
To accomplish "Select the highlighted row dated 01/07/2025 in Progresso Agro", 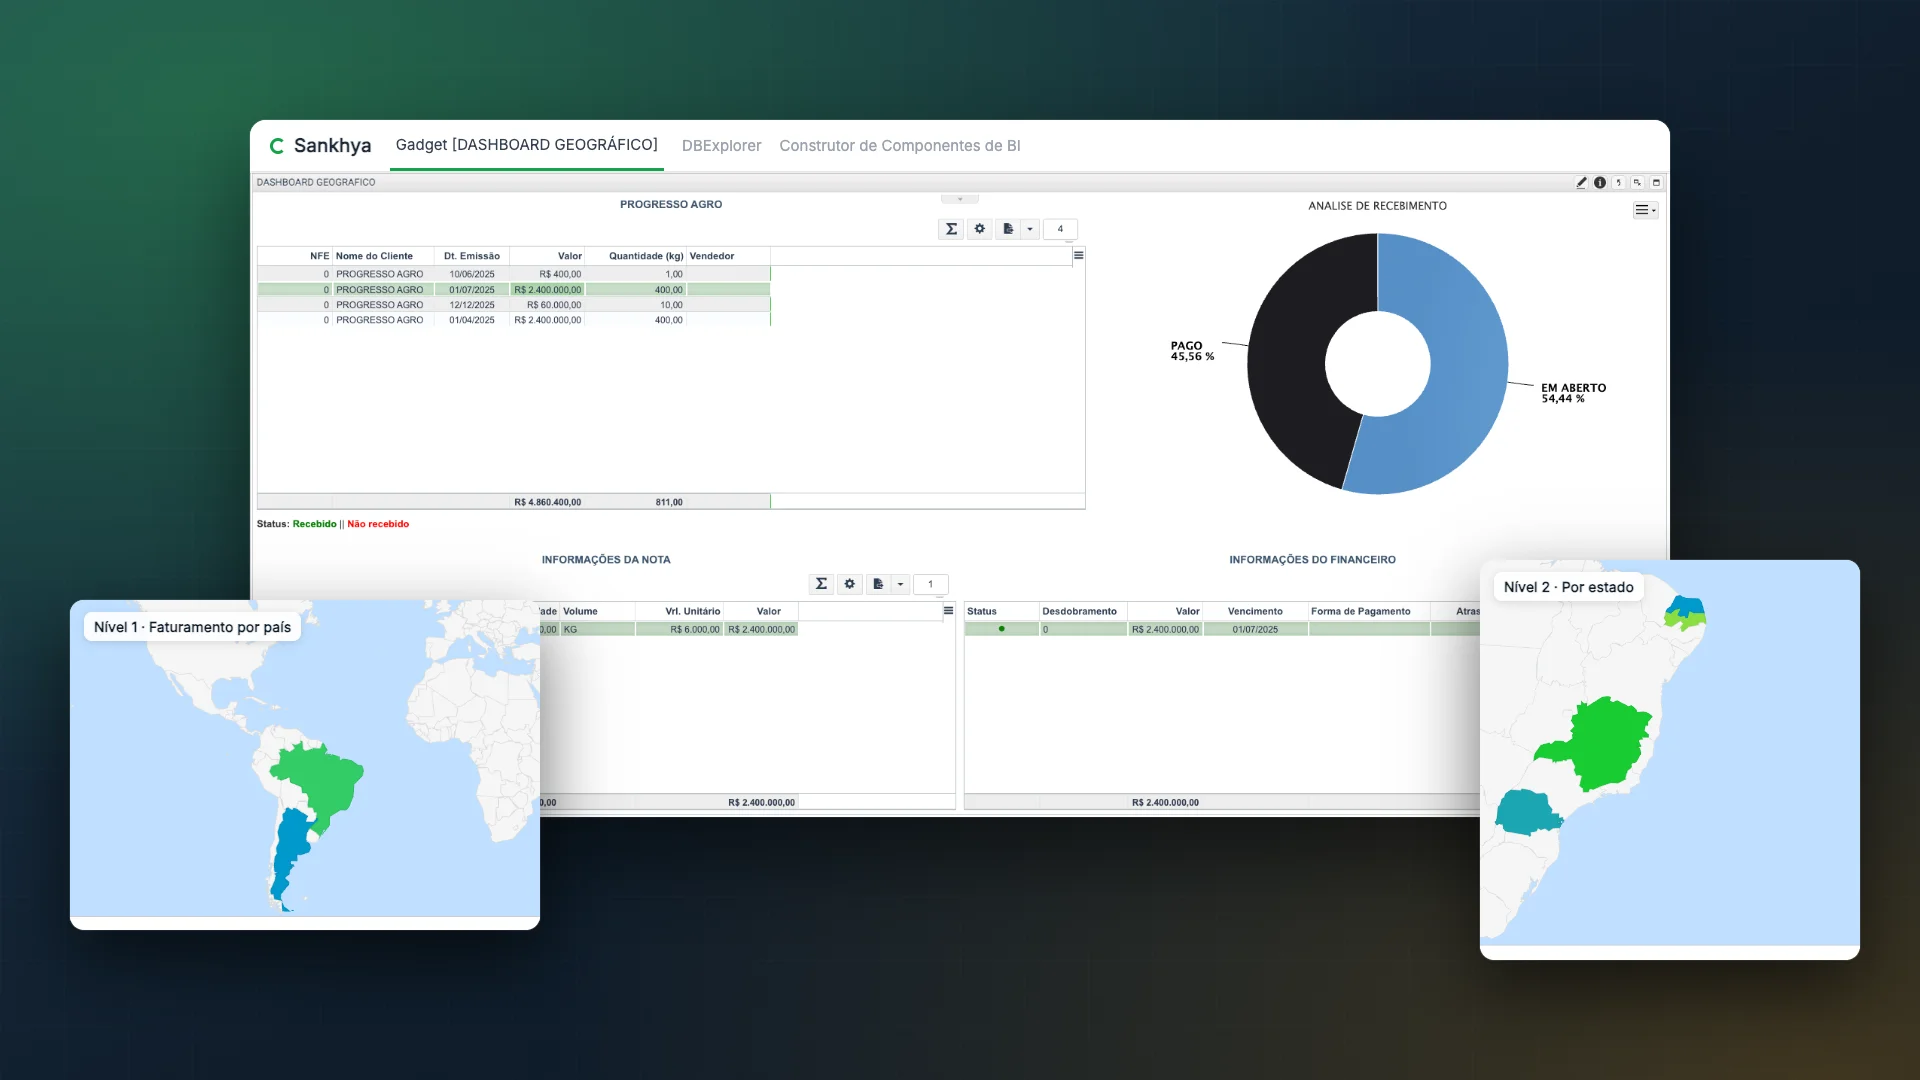I will [x=514, y=290].
